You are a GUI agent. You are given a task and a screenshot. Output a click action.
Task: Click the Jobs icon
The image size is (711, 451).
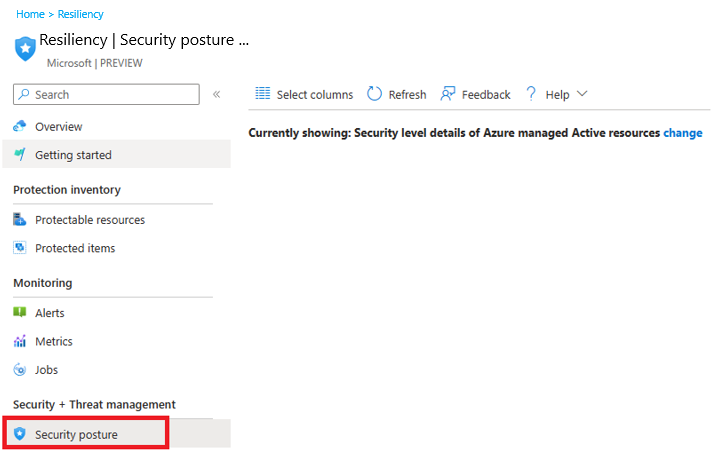(x=19, y=369)
